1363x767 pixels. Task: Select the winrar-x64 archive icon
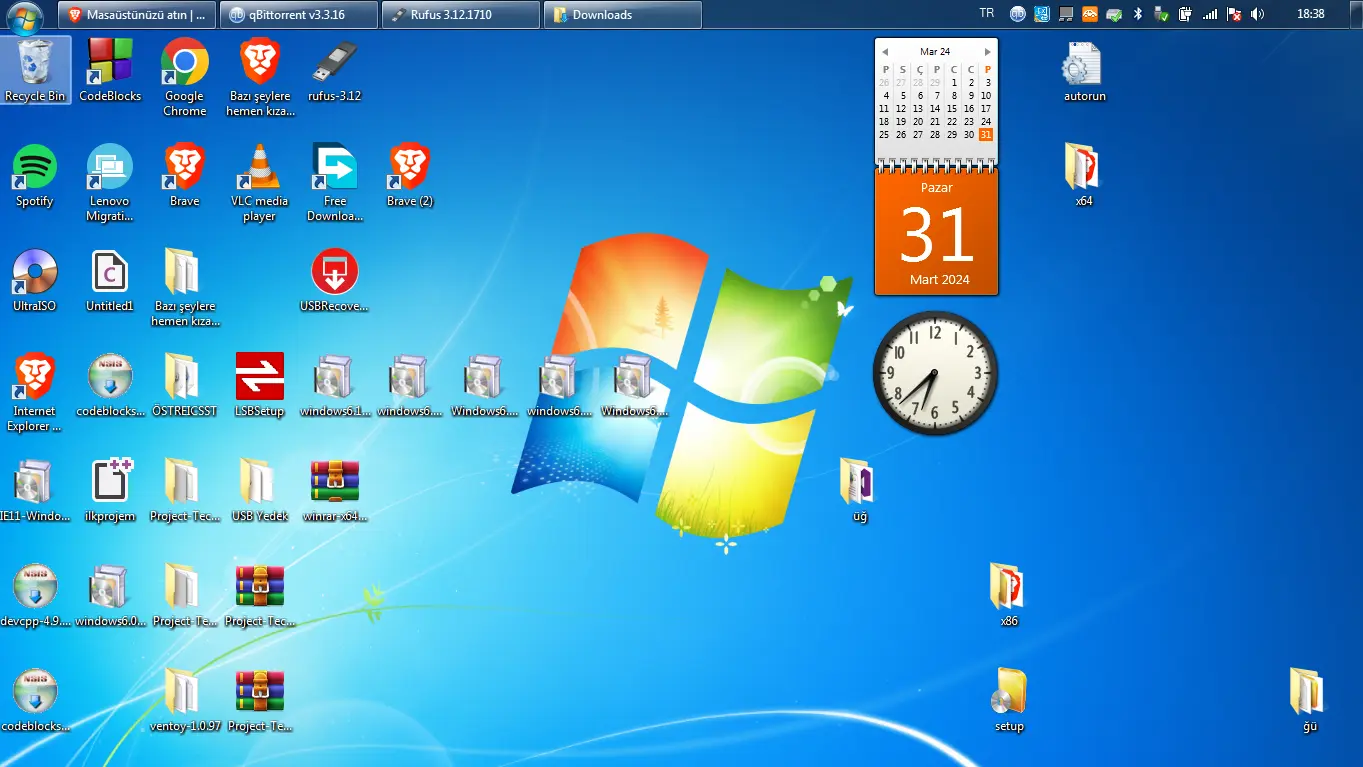(x=335, y=490)
